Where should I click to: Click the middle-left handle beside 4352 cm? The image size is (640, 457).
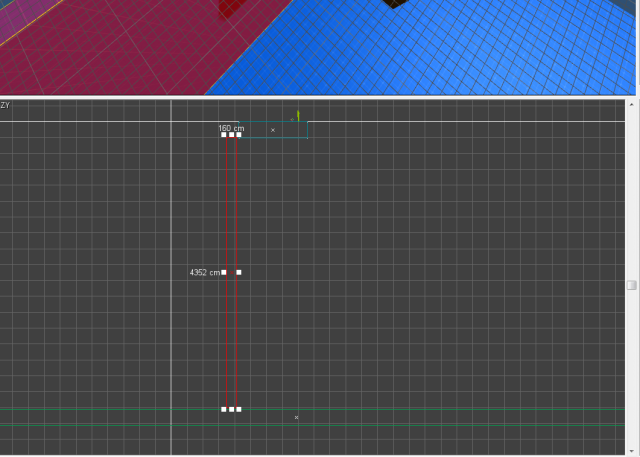click(x=224, y=272)
